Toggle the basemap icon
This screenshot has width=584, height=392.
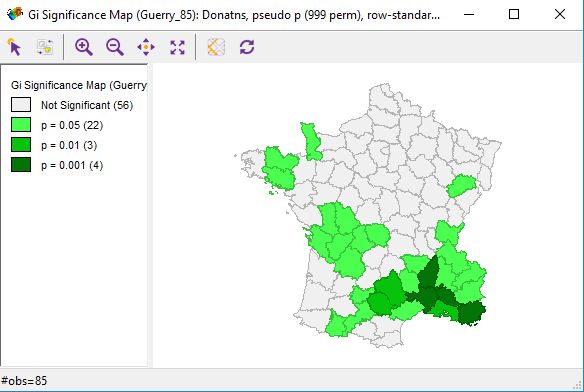point(216,47)
